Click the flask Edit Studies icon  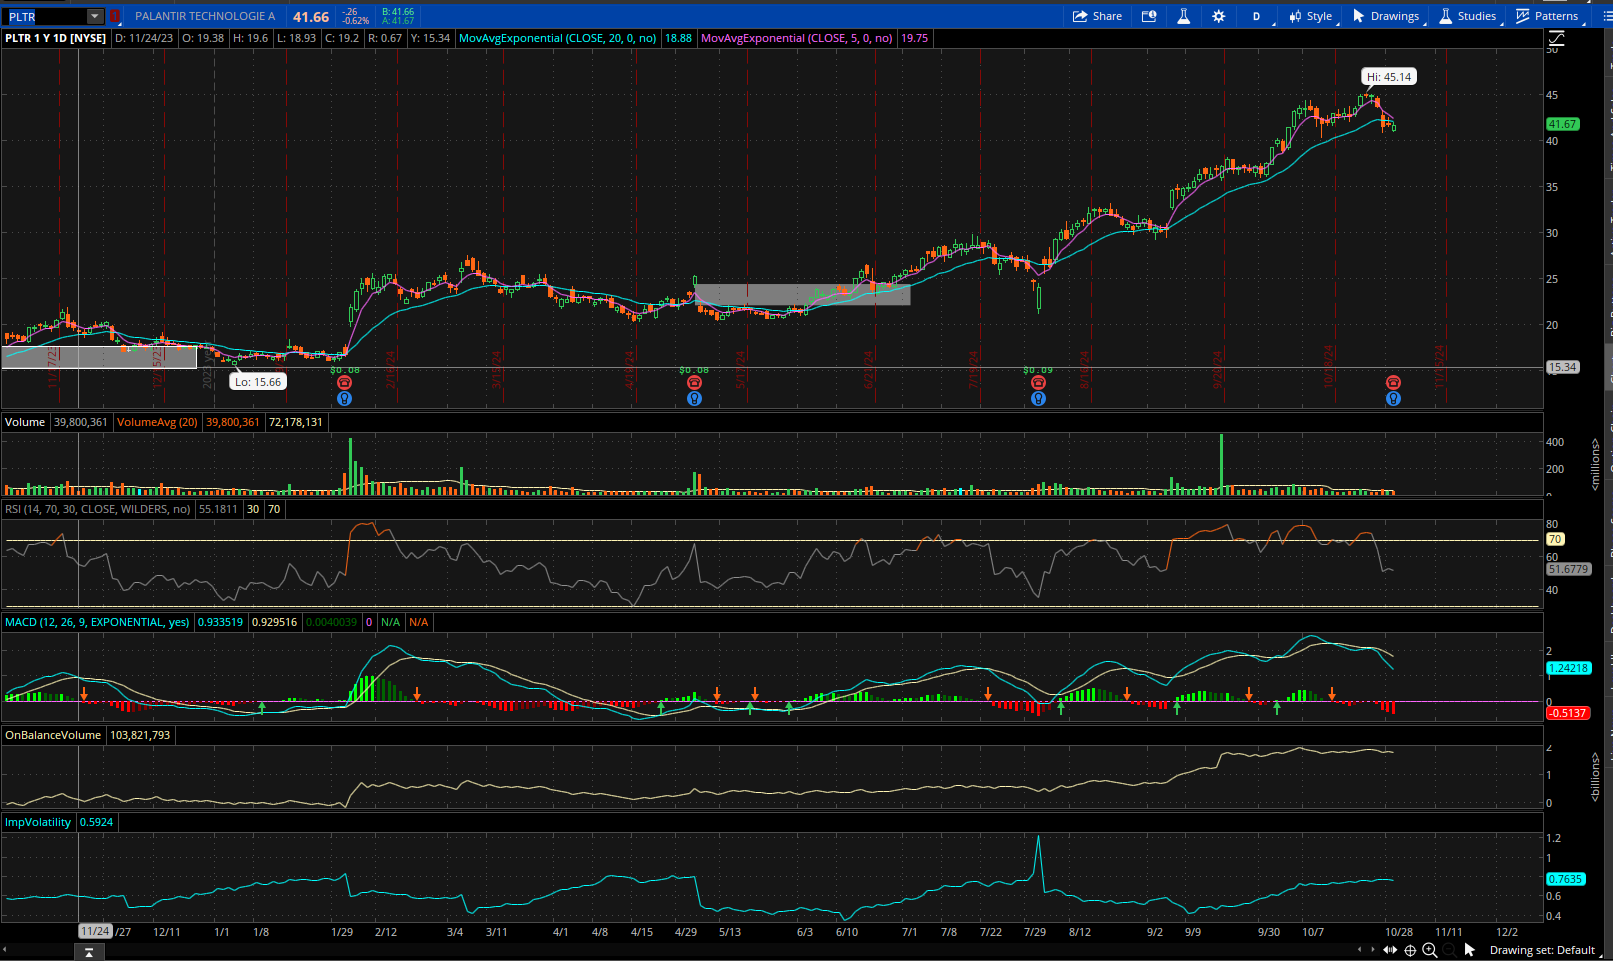[1183, 16]
